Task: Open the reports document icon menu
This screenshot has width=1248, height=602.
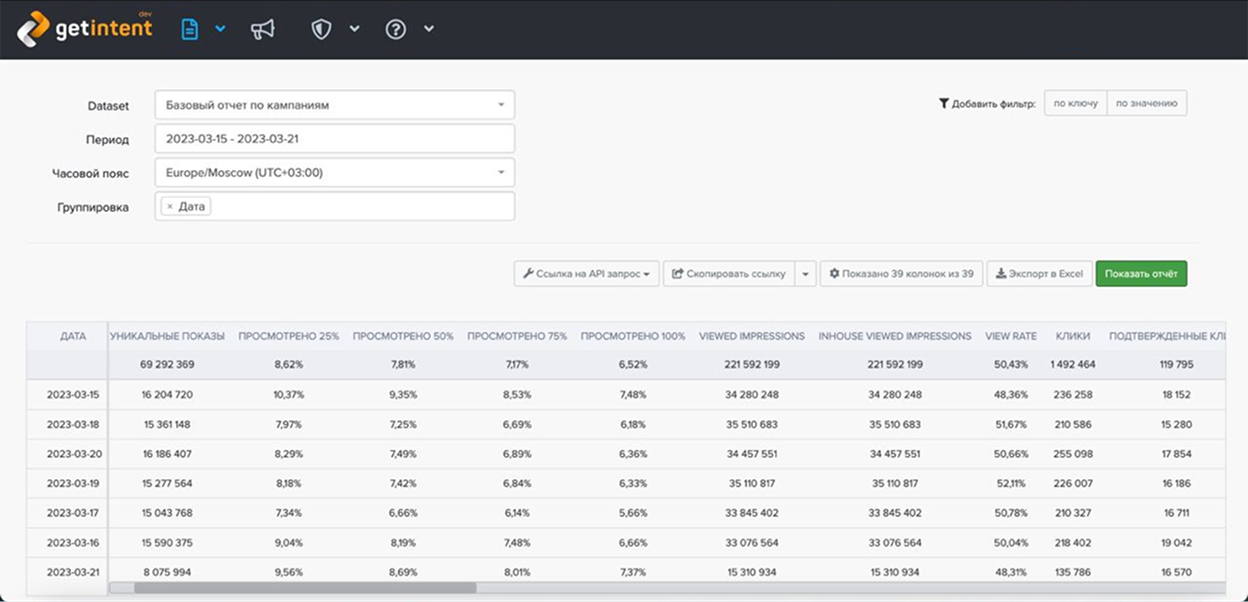Action: [x=190, y=29]
